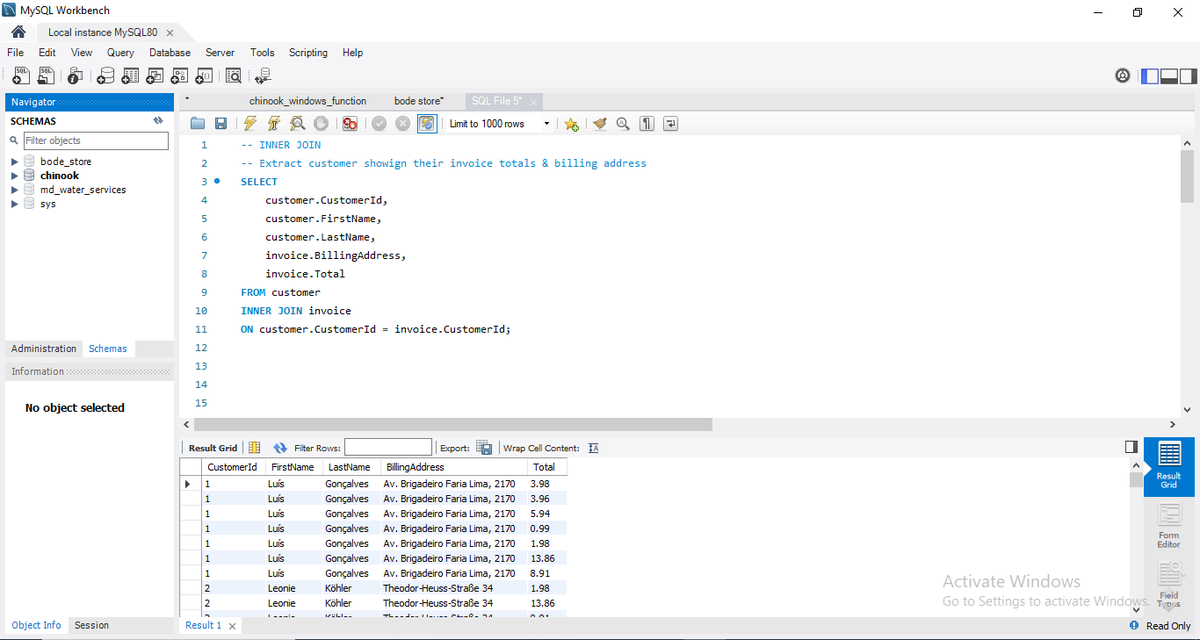Expand the md_water_services schema
The image size is (1200, 640).
(14, 189)
